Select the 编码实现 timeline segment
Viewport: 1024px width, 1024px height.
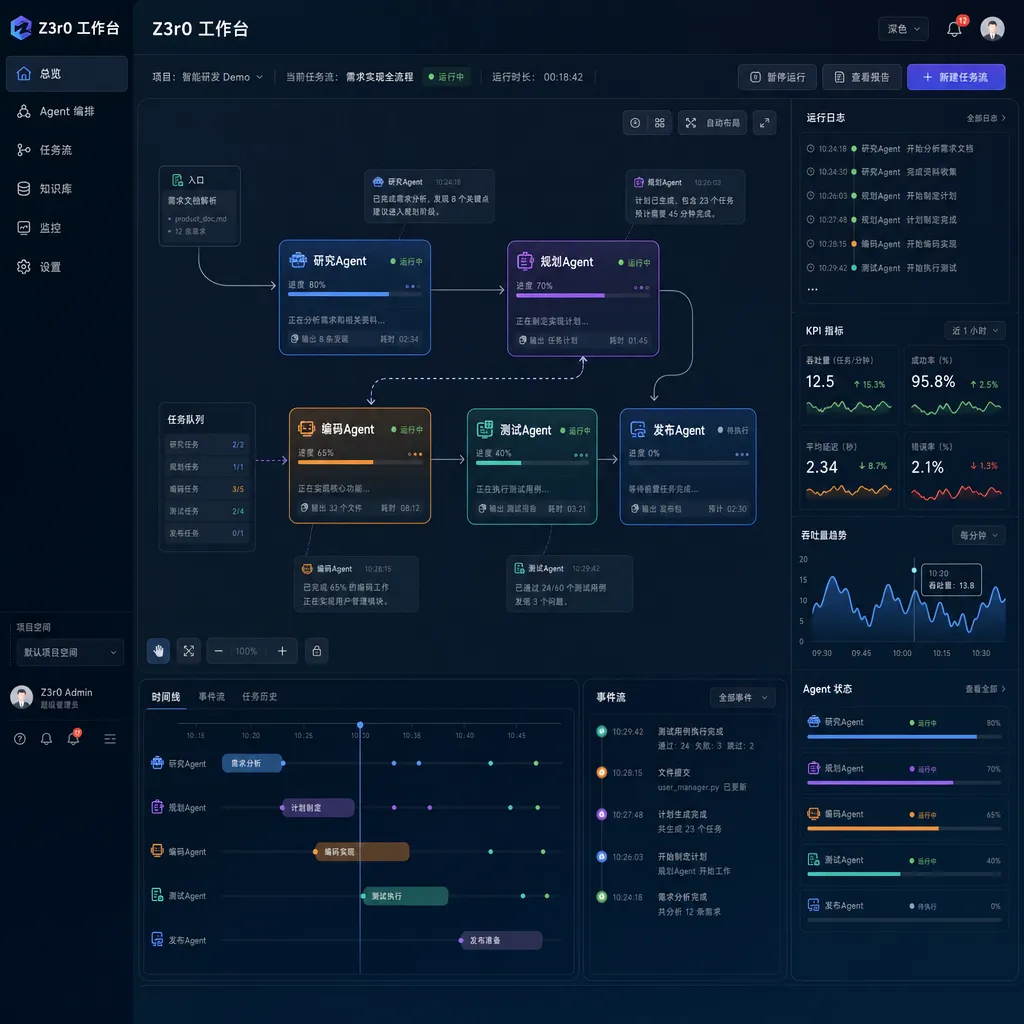coord(362,852)
